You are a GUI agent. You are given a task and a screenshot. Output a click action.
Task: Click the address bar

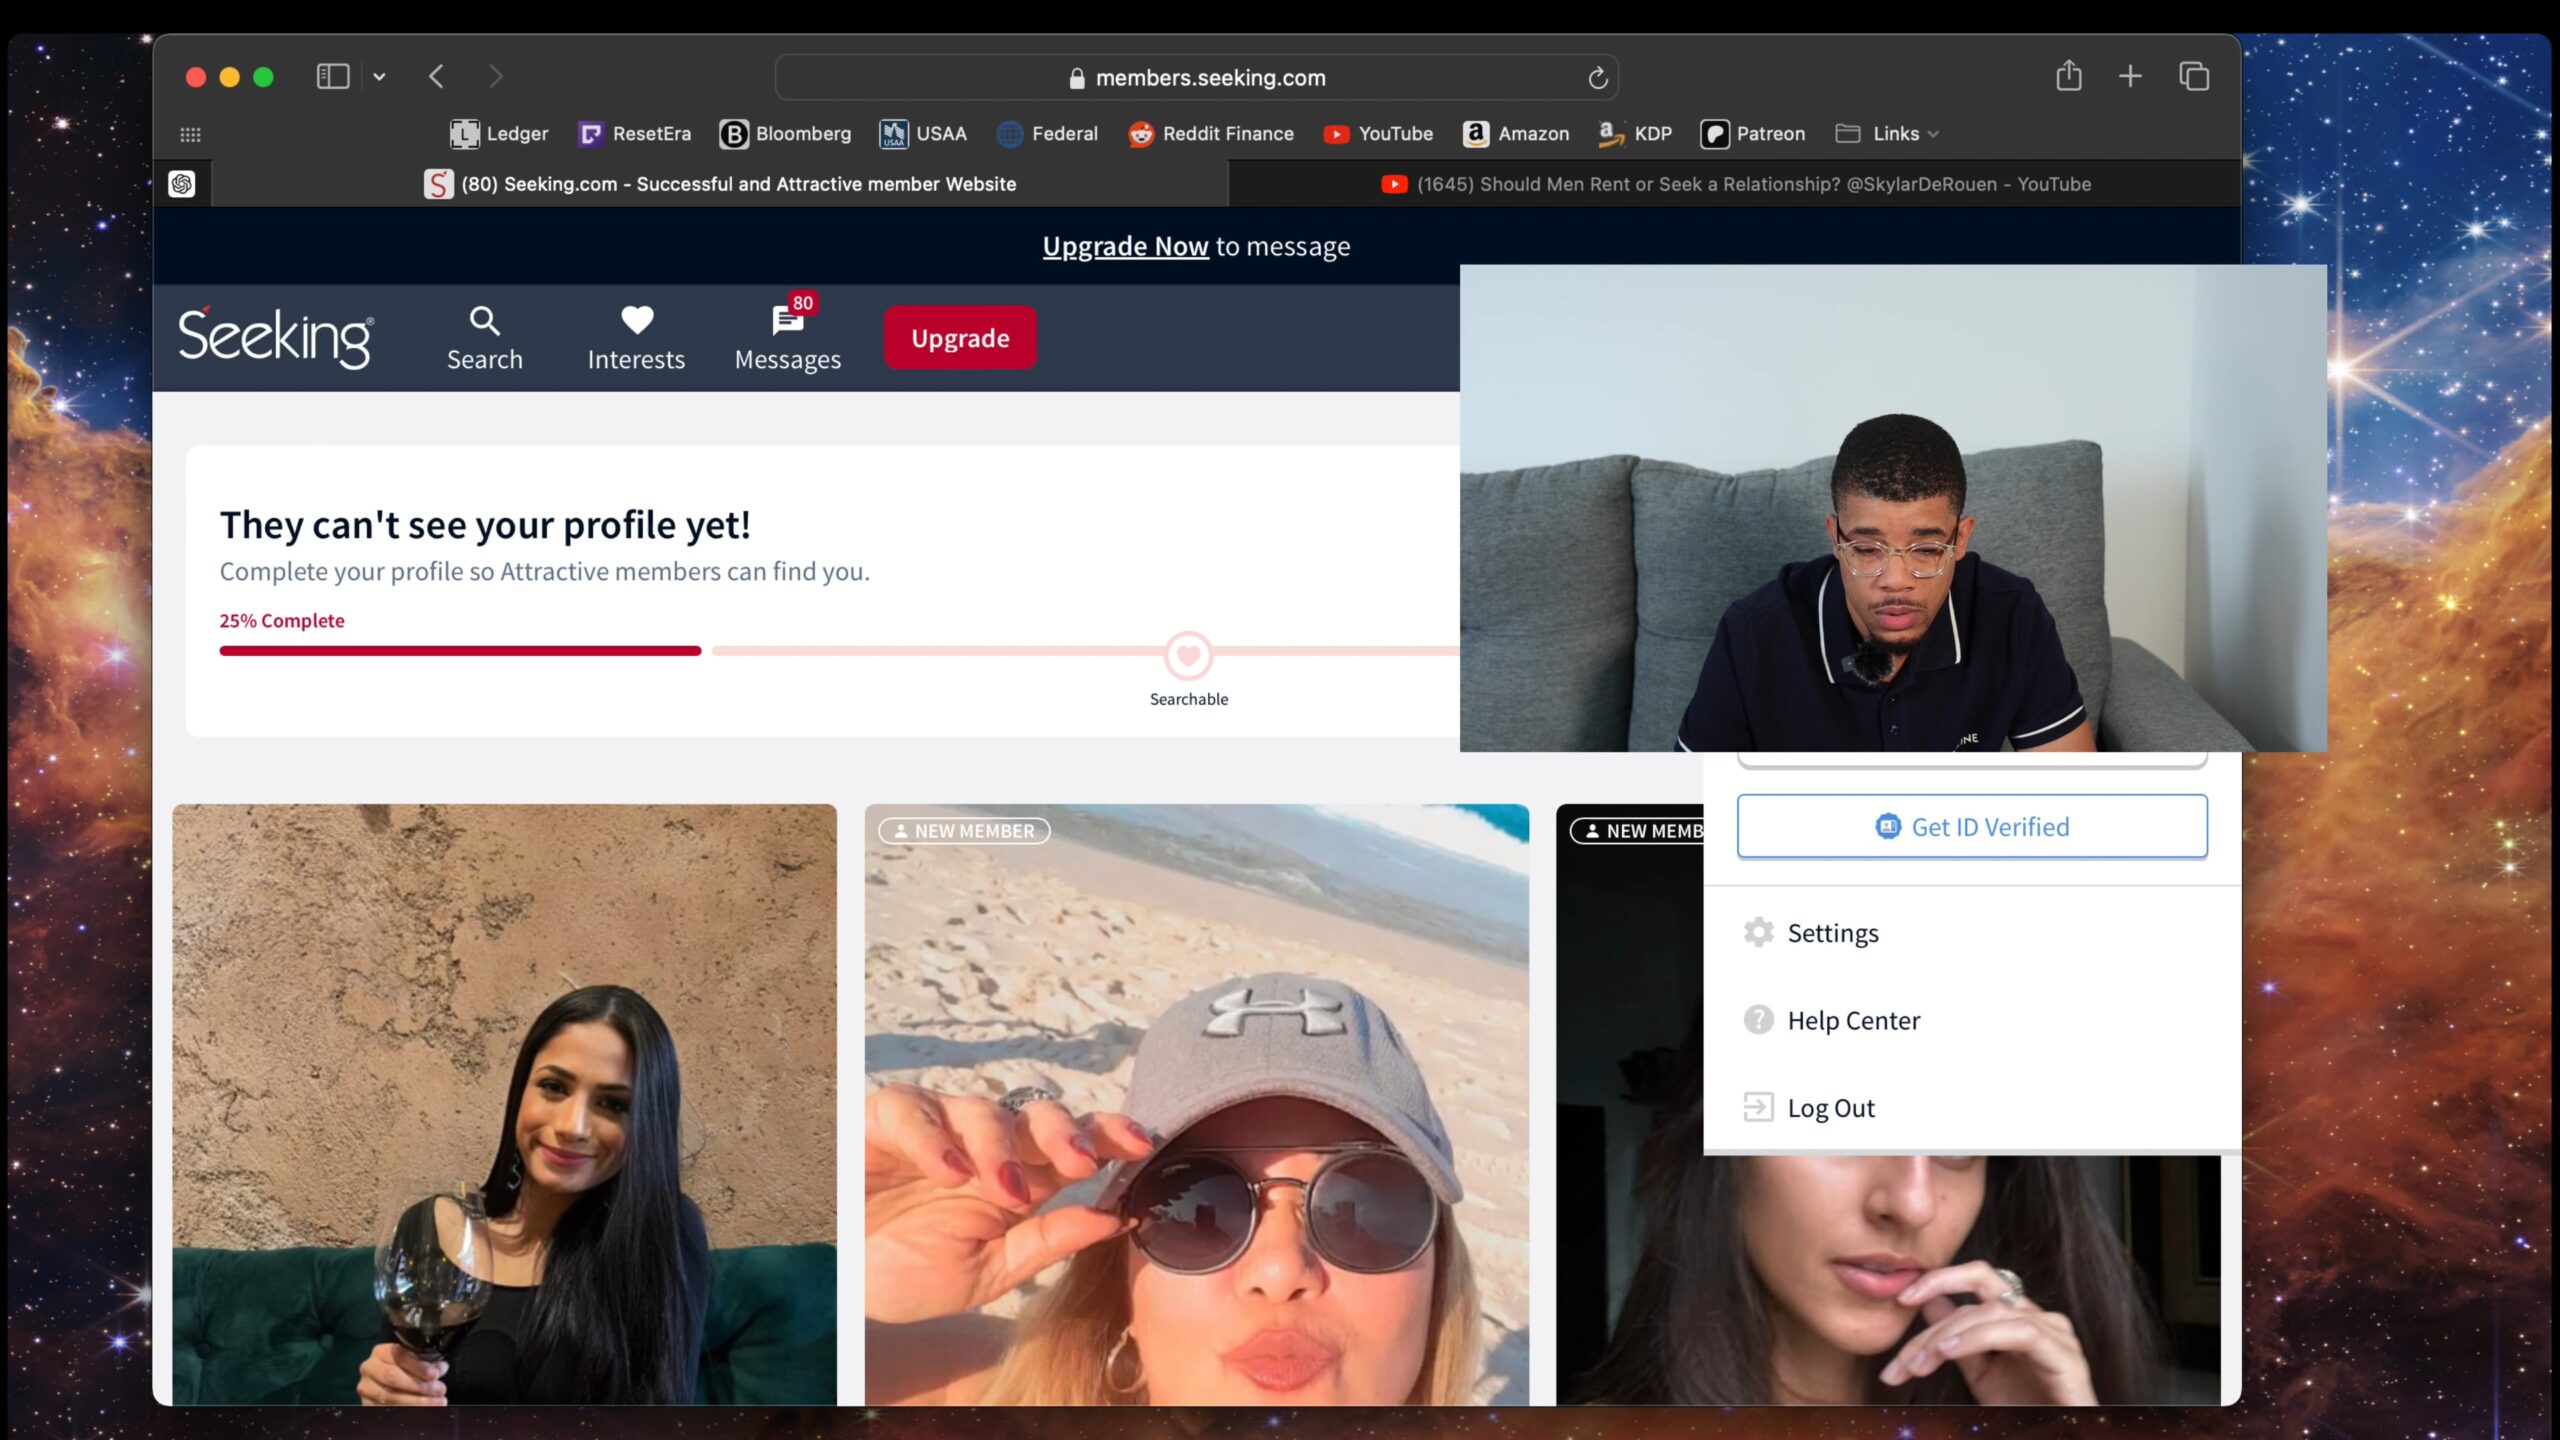(1196, 78)
